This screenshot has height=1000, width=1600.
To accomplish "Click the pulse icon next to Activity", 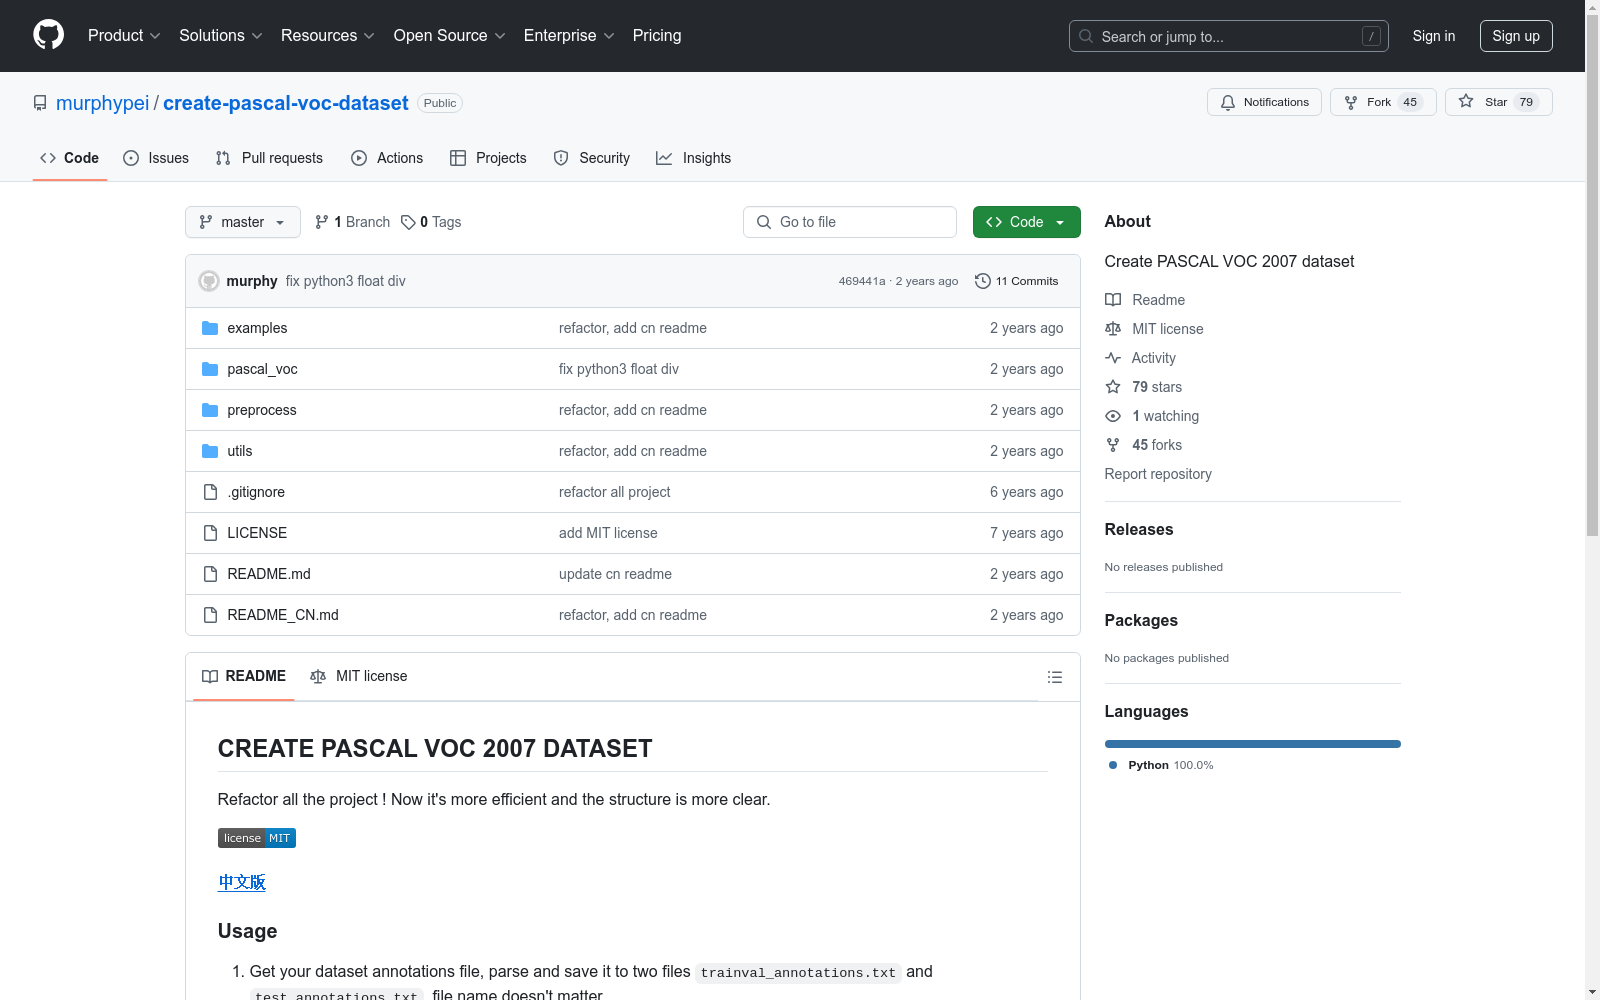I will coord(1113,358).
